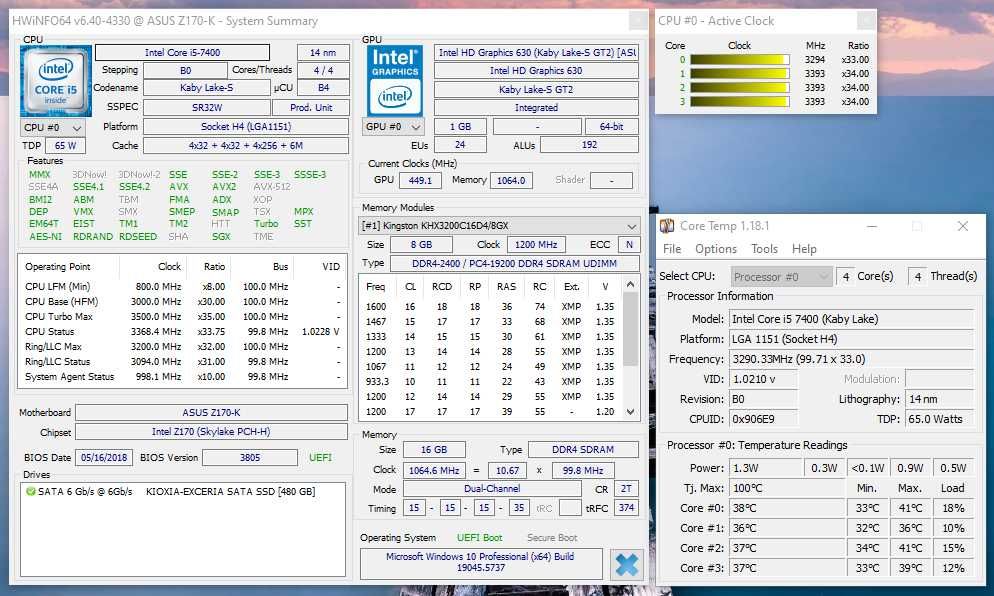Click the Core #0 temperature 38°C reading

[786, 508]
